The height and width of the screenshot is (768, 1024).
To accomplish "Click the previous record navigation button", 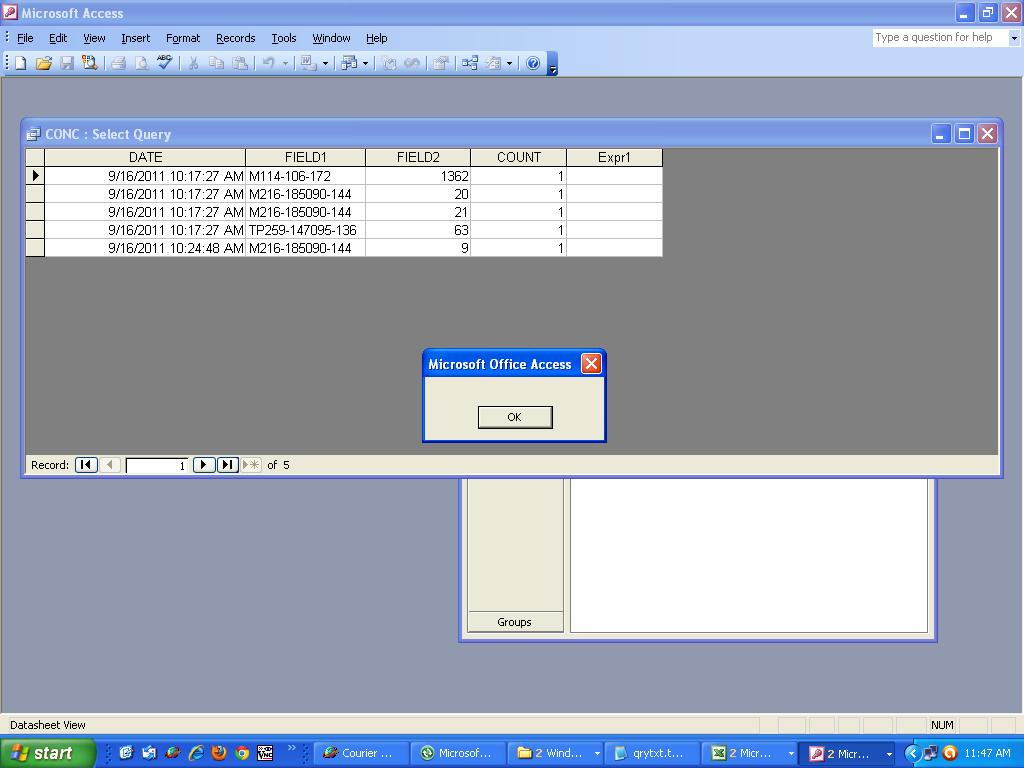I will tap(110, 465).
